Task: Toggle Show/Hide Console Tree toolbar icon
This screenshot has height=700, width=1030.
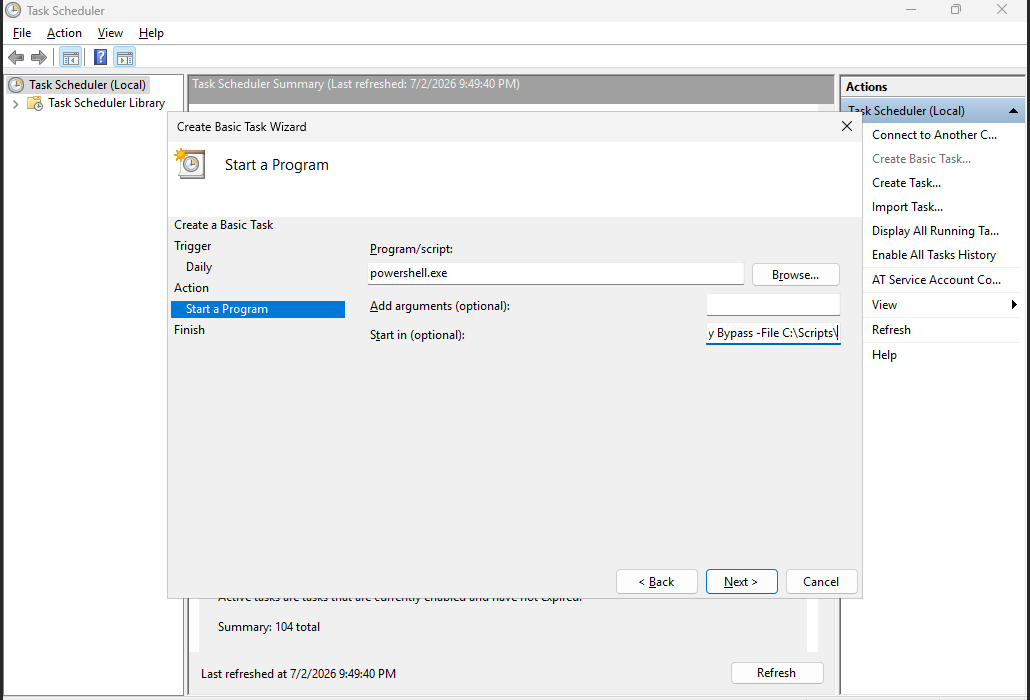Action: point(70,58)
